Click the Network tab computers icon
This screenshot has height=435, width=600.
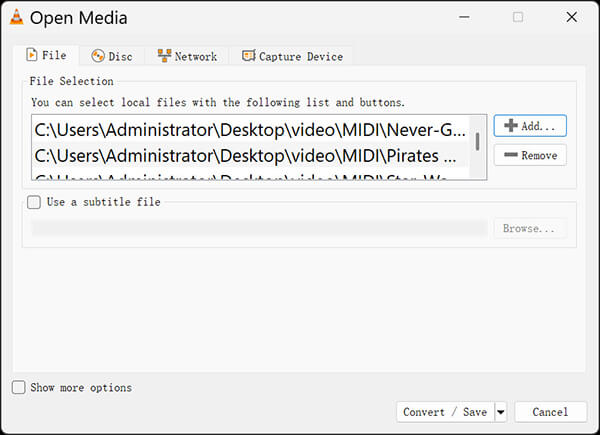coord(164,56)
